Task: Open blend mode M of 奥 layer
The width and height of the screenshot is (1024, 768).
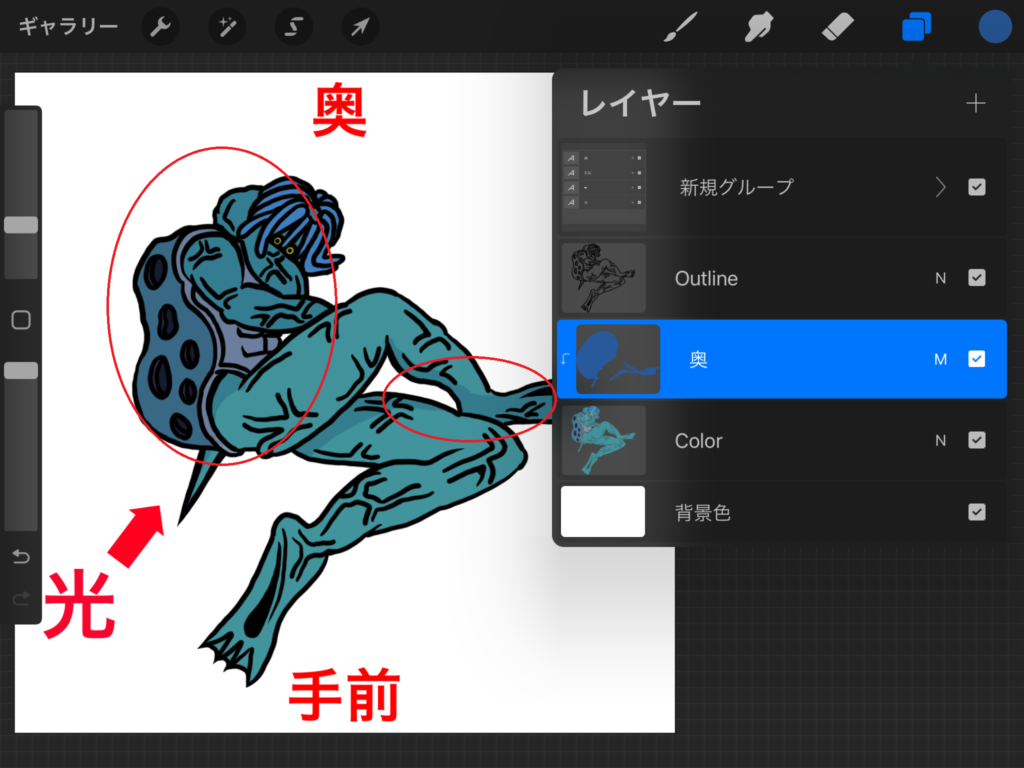Action: [940, 359]
